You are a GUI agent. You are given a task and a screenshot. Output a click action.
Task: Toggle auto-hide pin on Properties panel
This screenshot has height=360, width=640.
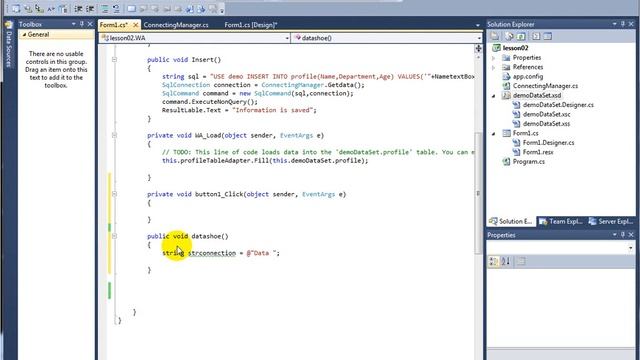click(x=622, y=235)
